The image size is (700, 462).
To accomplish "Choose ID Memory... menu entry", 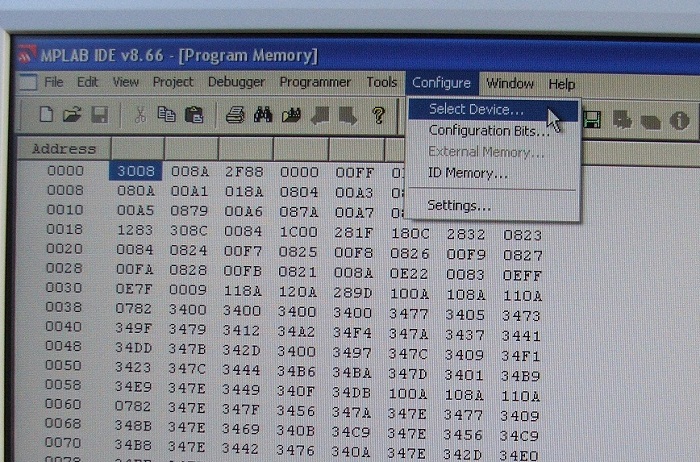I will (493, 173).
